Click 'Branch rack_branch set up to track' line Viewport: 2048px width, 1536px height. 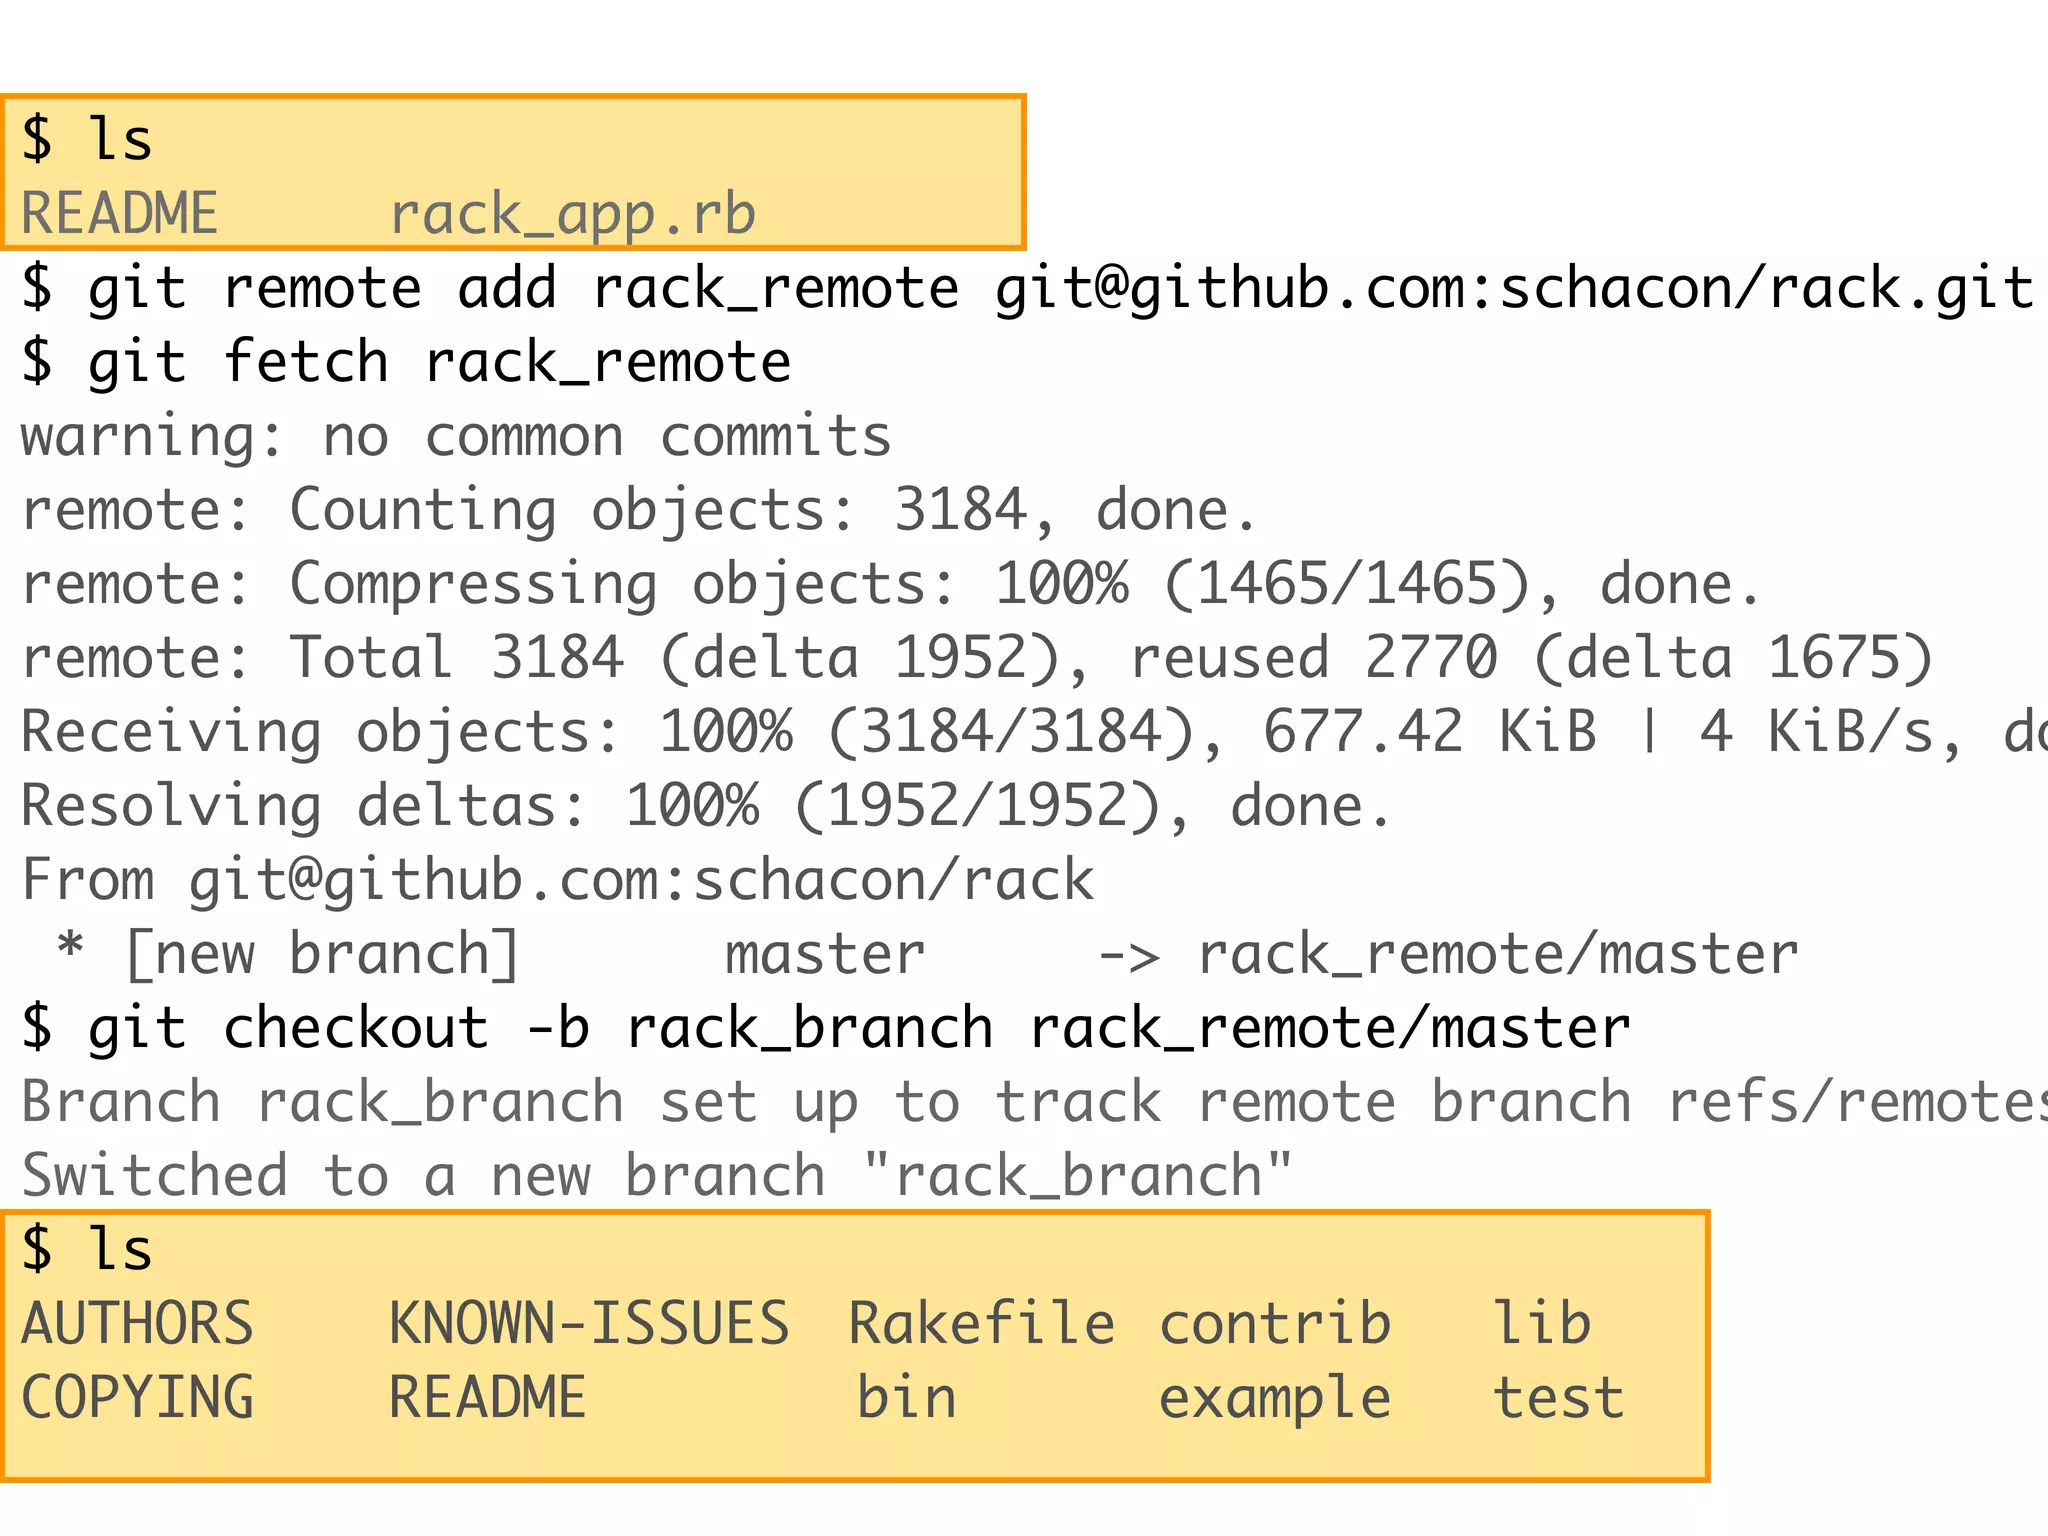point(1034,1103)
